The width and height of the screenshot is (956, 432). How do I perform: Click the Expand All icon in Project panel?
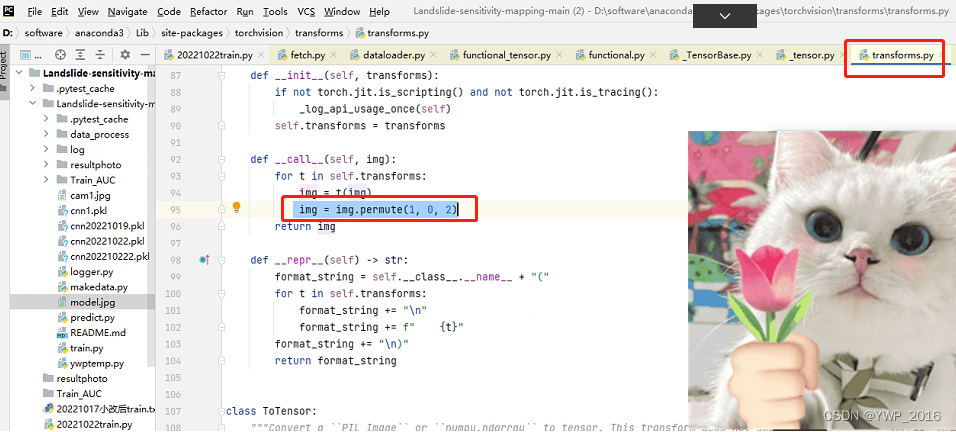coord(80,55)
